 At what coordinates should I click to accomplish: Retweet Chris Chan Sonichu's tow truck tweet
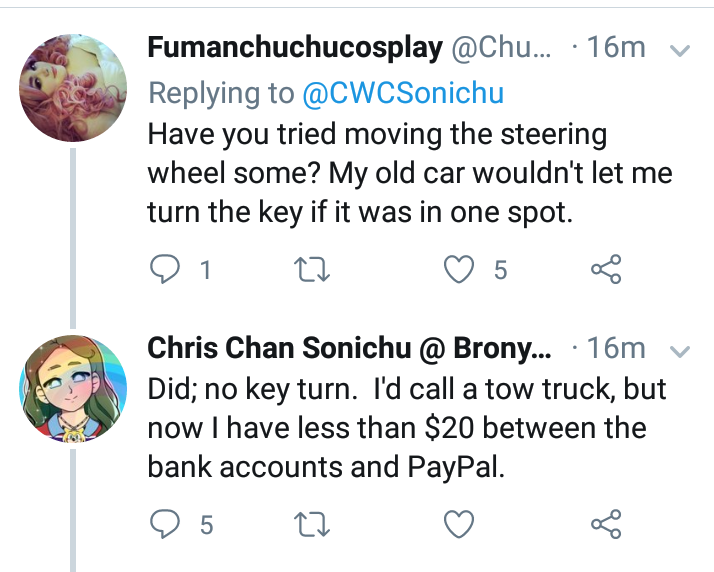[312, 525]
